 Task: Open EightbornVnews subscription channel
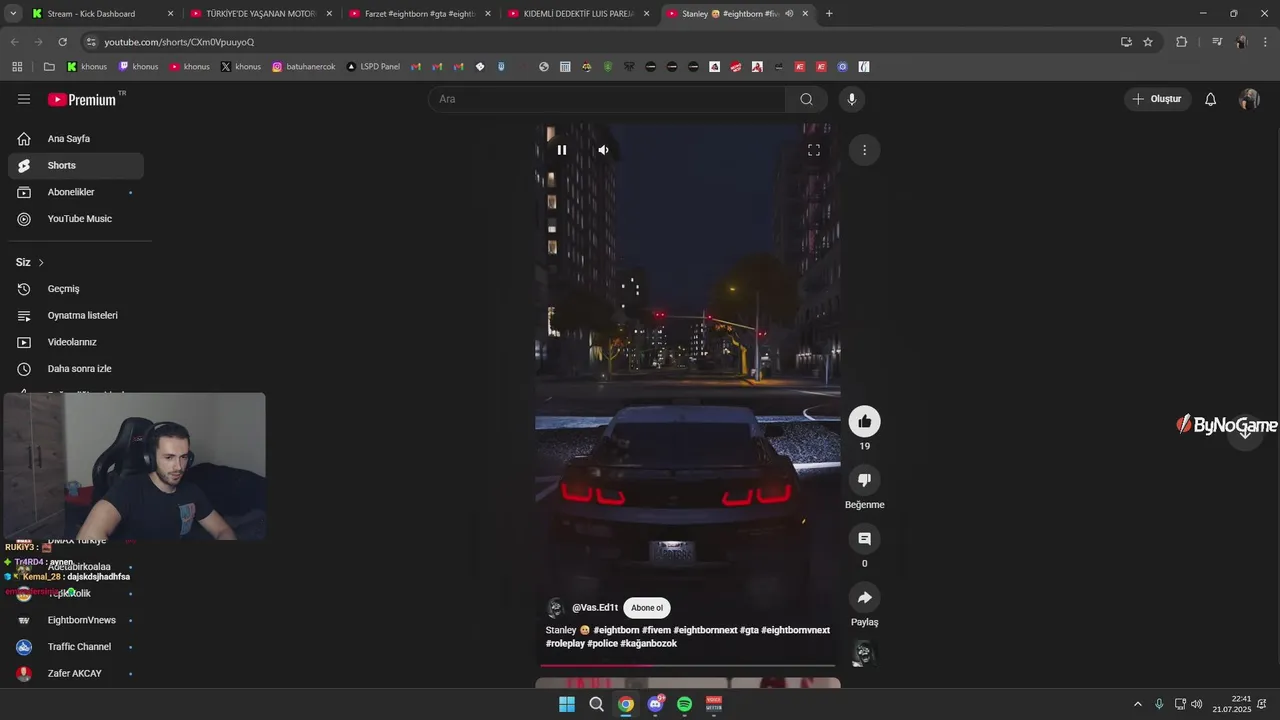point(76,620)
